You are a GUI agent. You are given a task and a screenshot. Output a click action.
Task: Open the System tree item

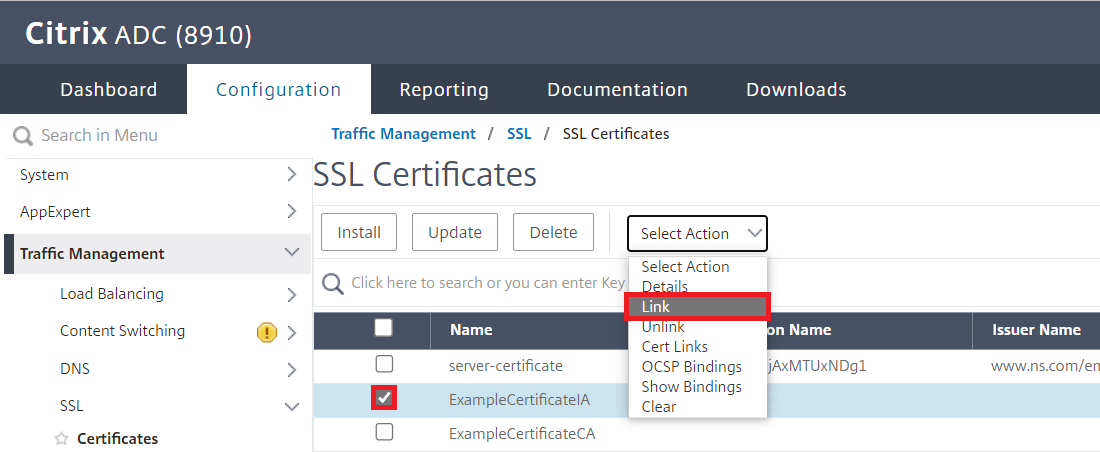(44, 175)
